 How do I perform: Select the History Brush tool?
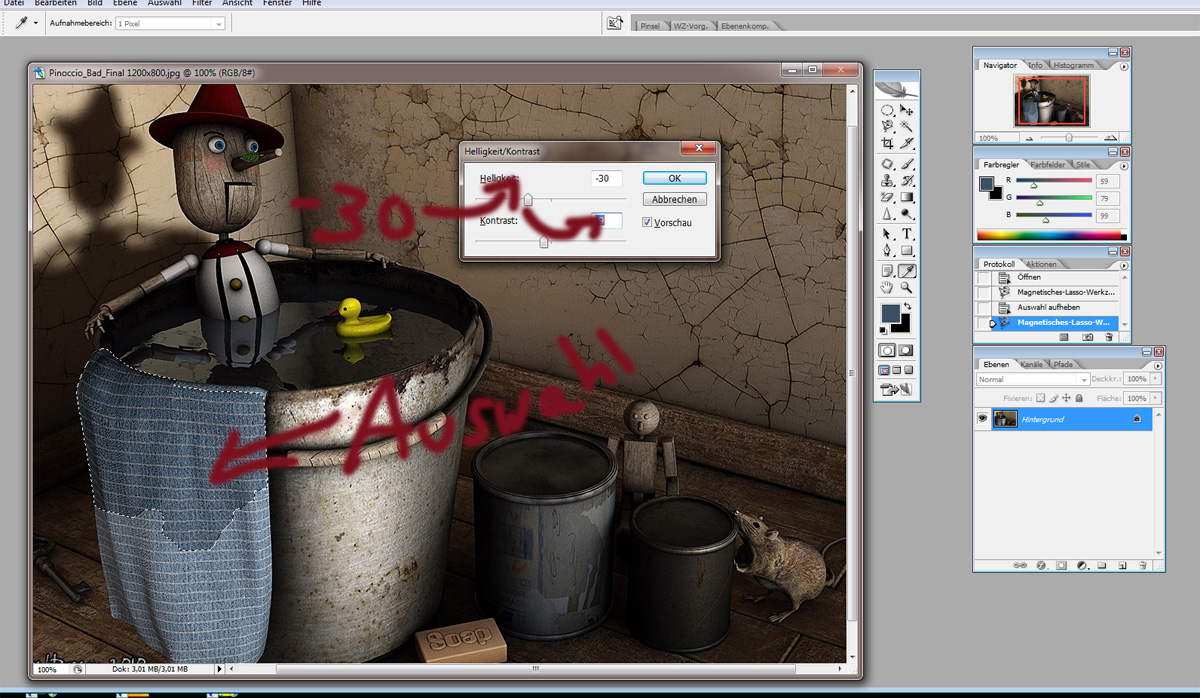tap(907, 180)
